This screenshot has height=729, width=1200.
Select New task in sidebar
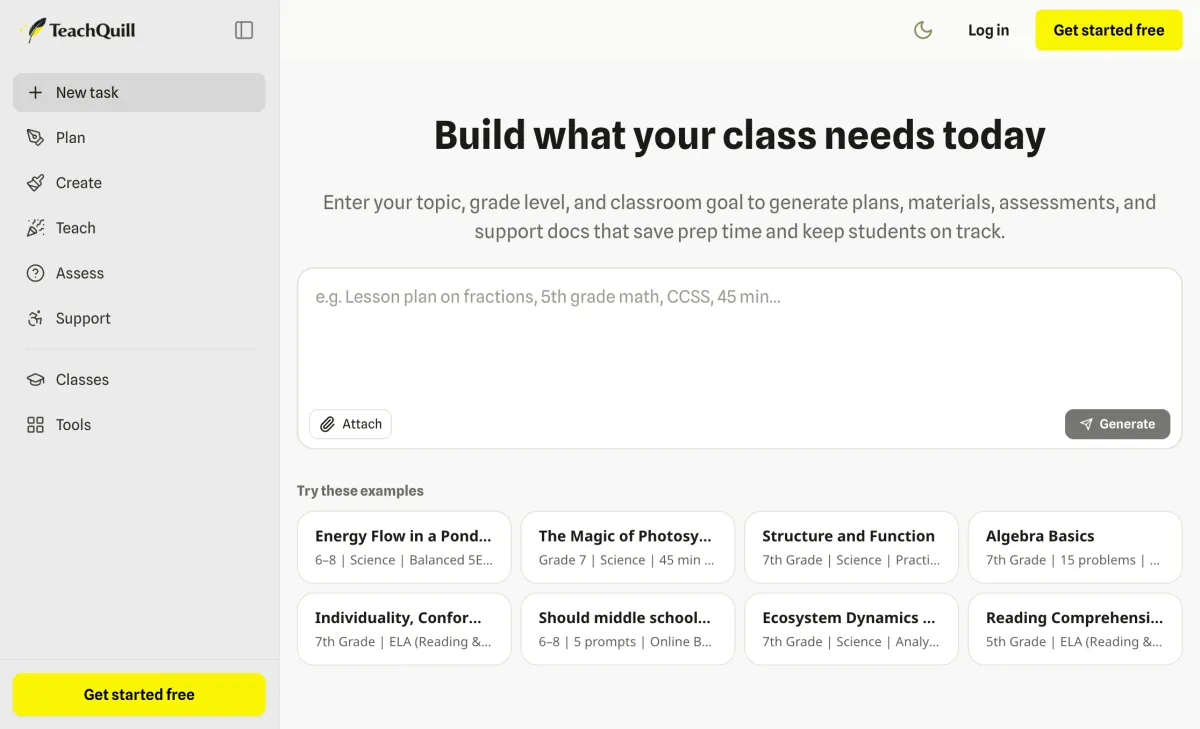[139, 92]
